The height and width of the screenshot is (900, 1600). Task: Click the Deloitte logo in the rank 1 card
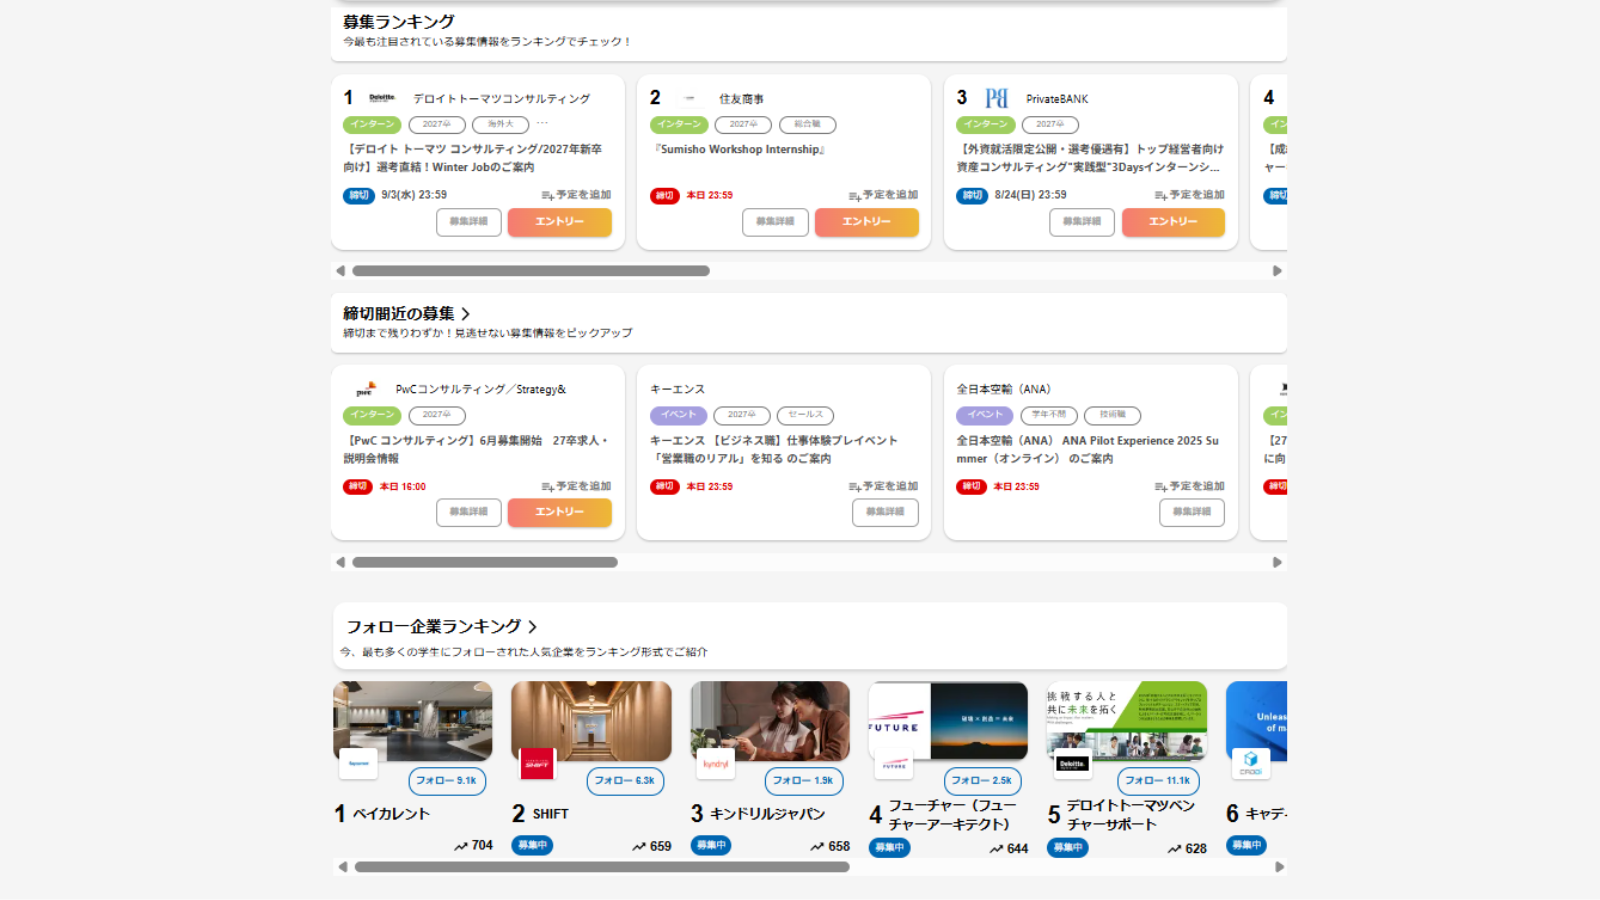381,98
